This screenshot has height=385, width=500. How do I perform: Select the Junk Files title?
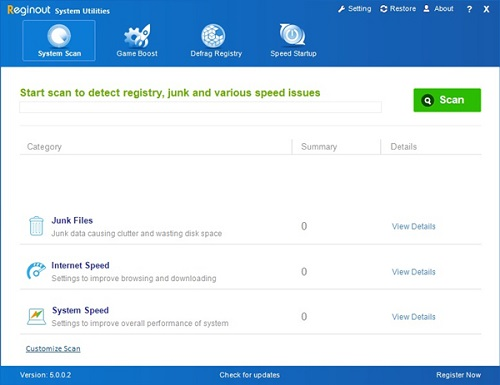72,220
